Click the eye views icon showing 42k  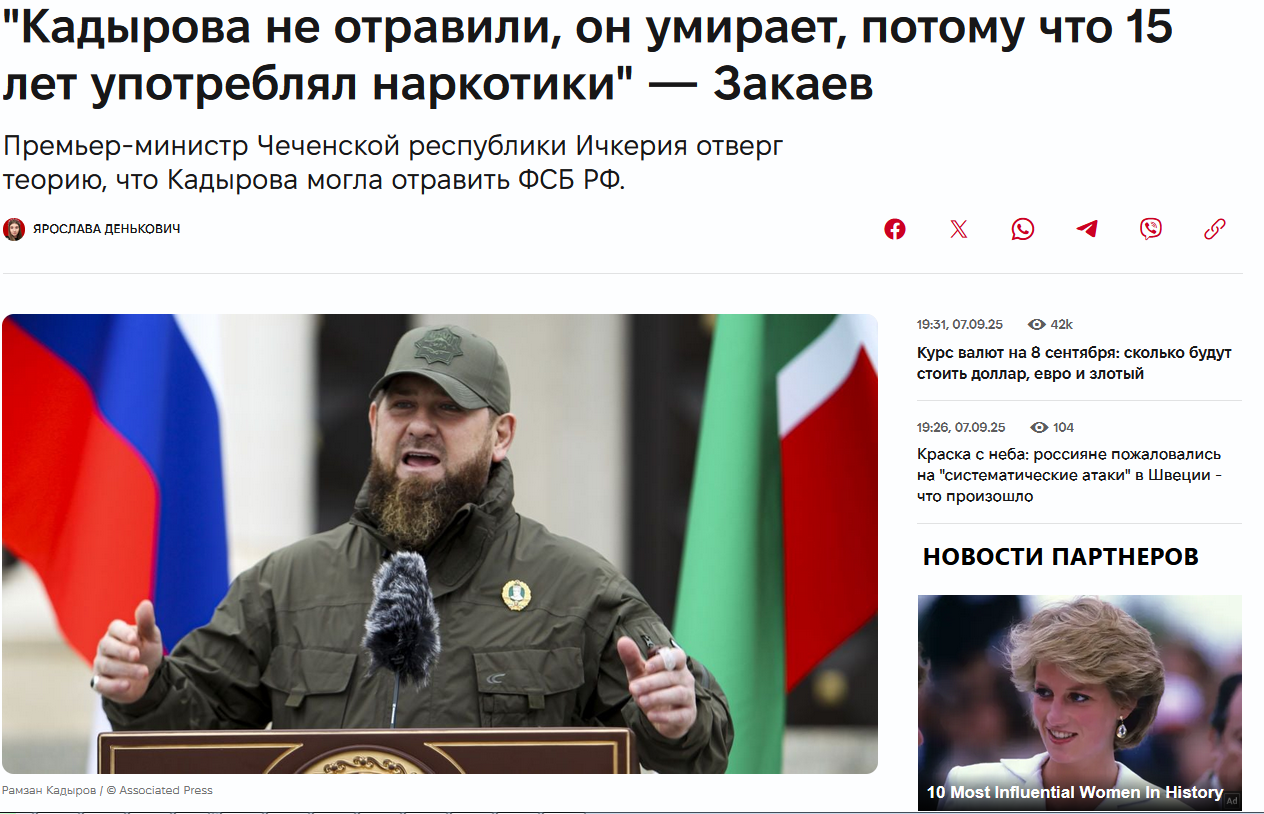tap(1037, 324)
